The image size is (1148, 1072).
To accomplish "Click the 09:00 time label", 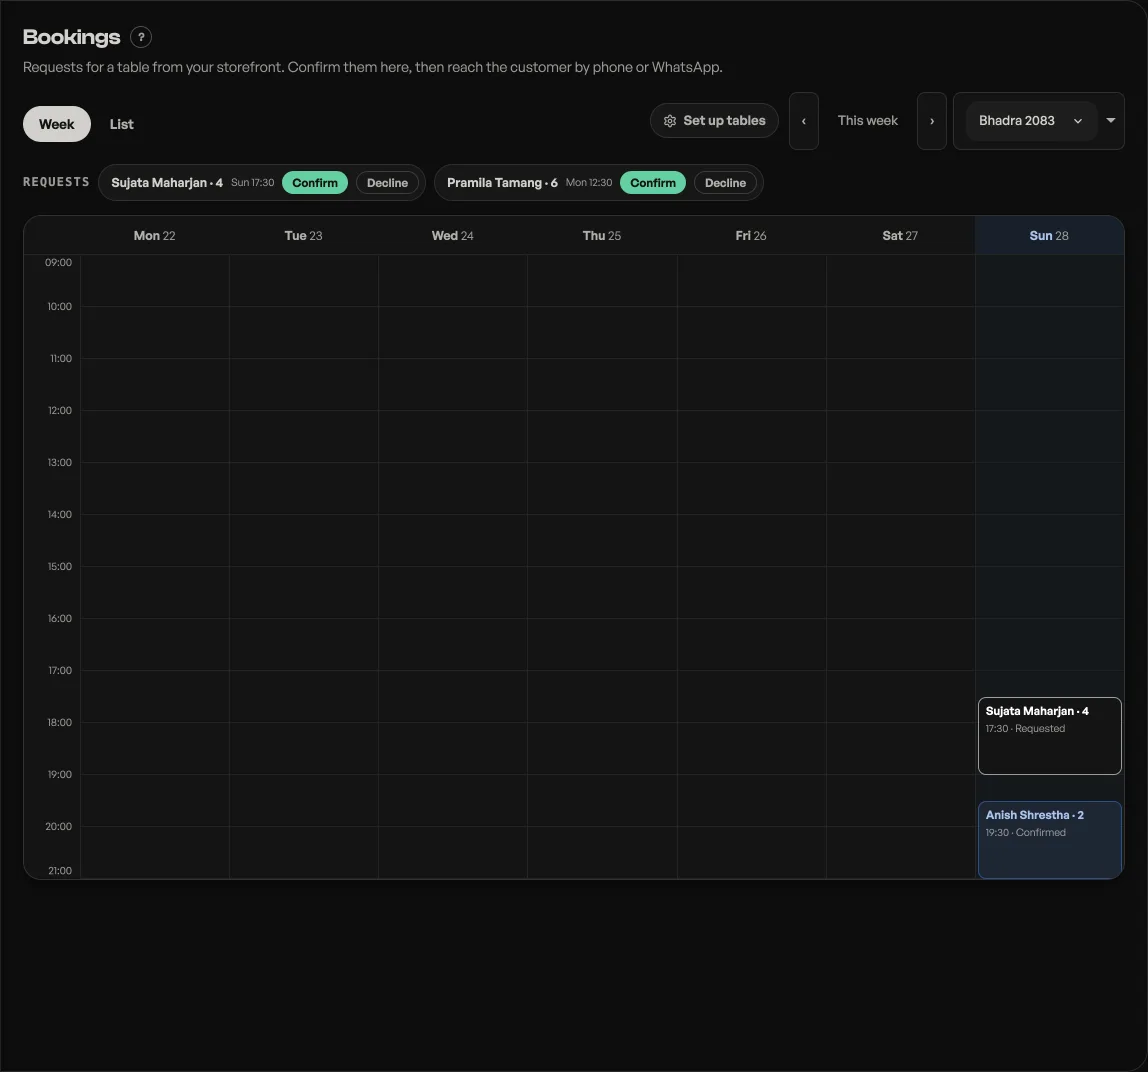I will pyautogui.click(x=59, y=262).
